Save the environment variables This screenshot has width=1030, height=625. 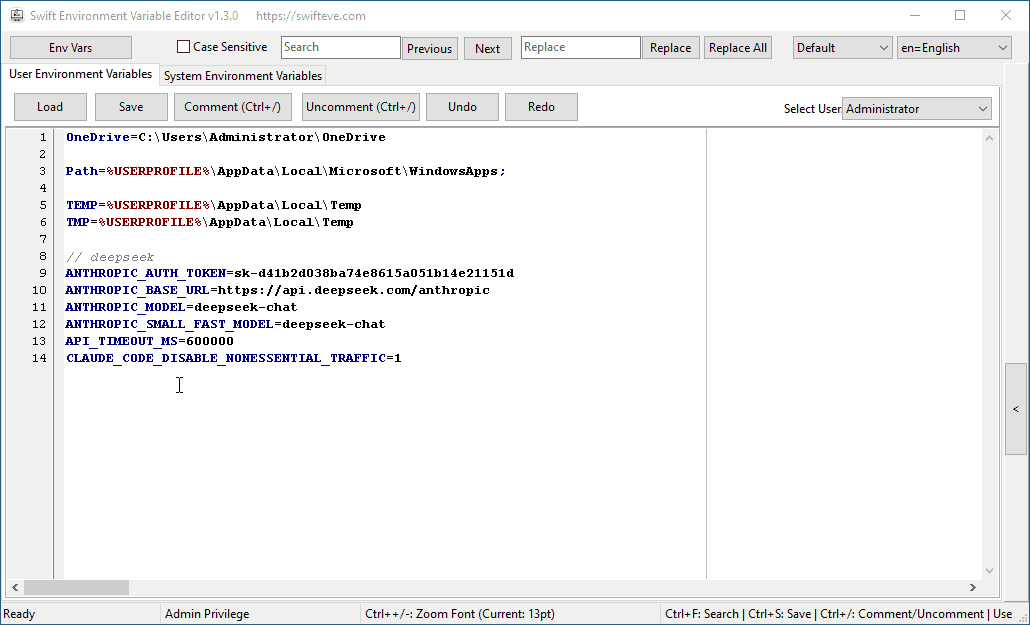130,107
